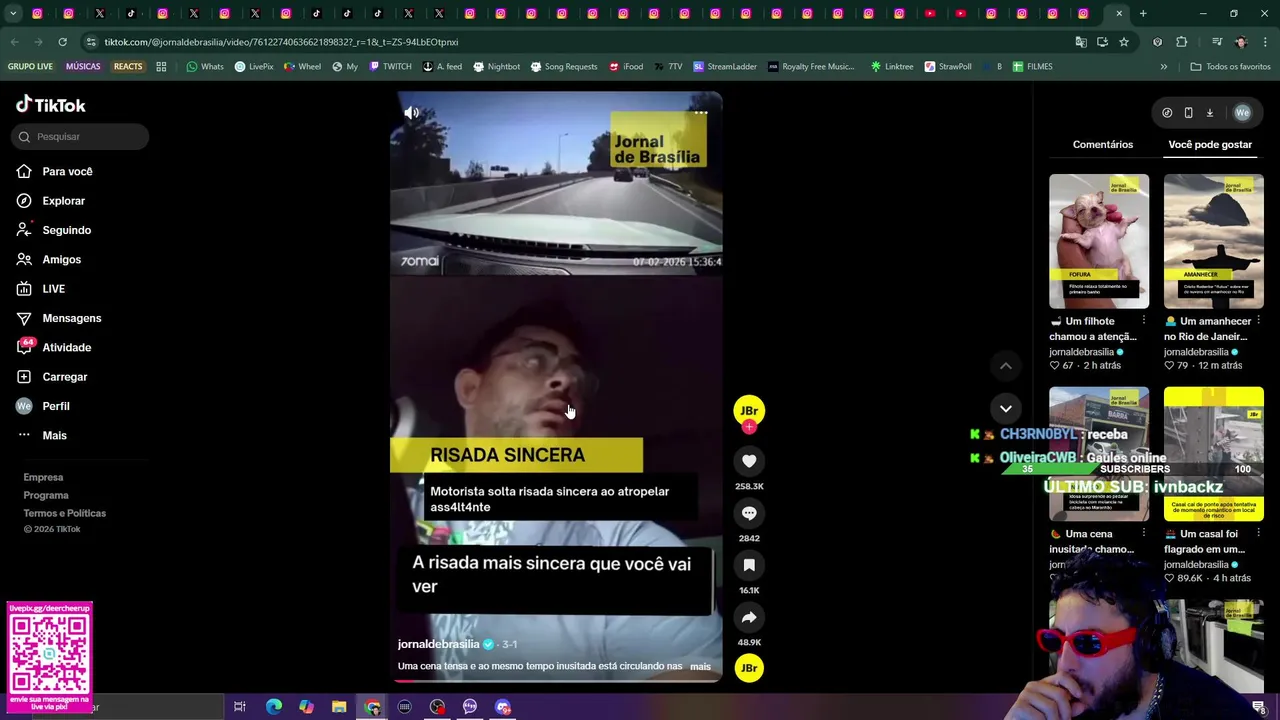Open the Programa footer link
Viewport: 1280px width, 720px height.
pyautogui.click(x=46, y=496)
